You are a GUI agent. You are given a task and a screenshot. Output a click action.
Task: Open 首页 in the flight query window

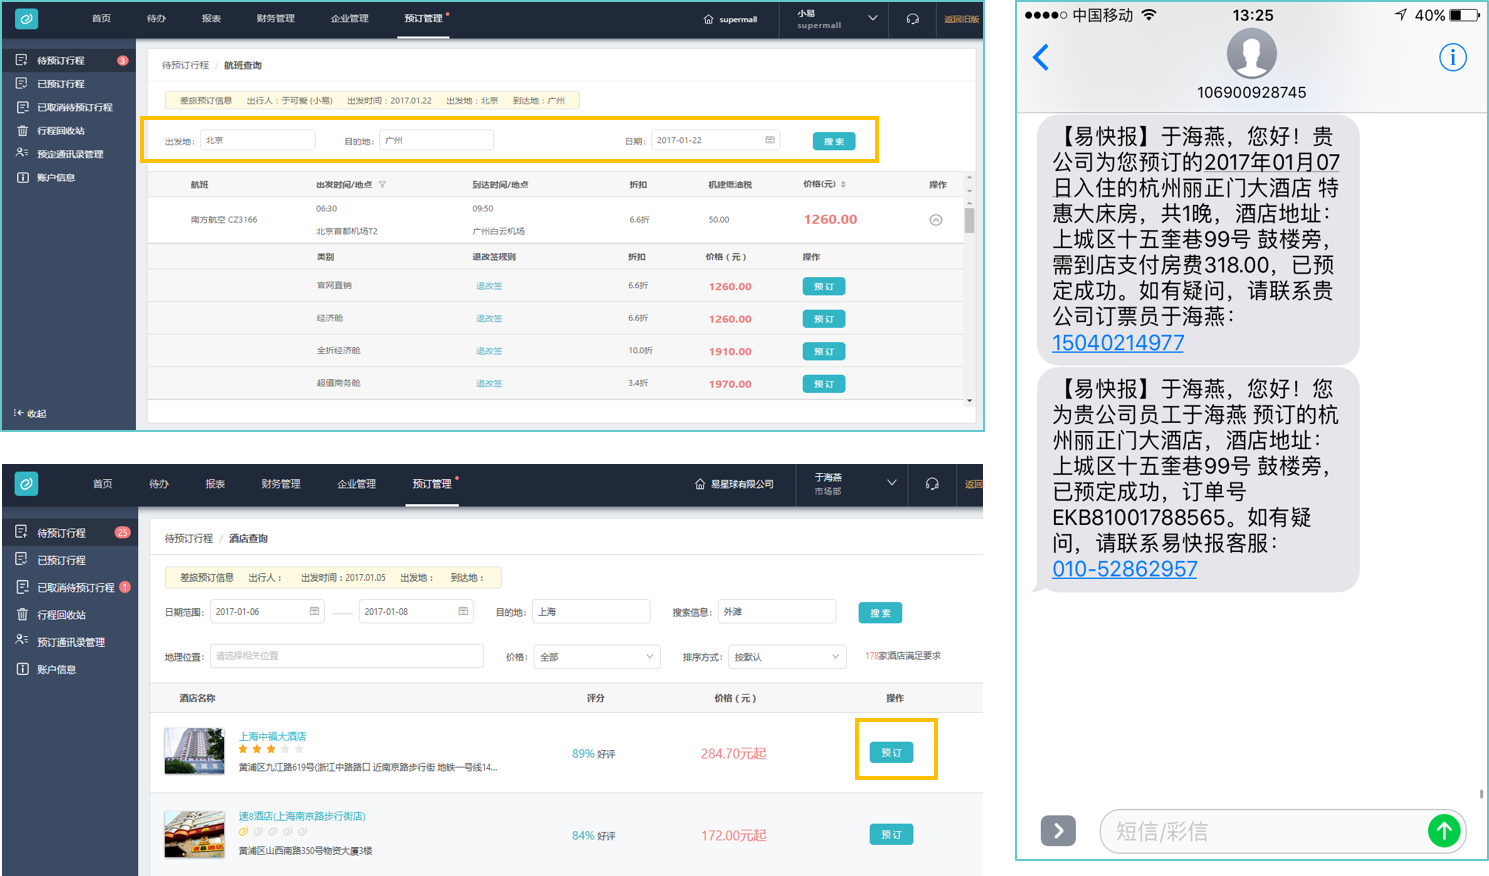(x=101, y=19)
